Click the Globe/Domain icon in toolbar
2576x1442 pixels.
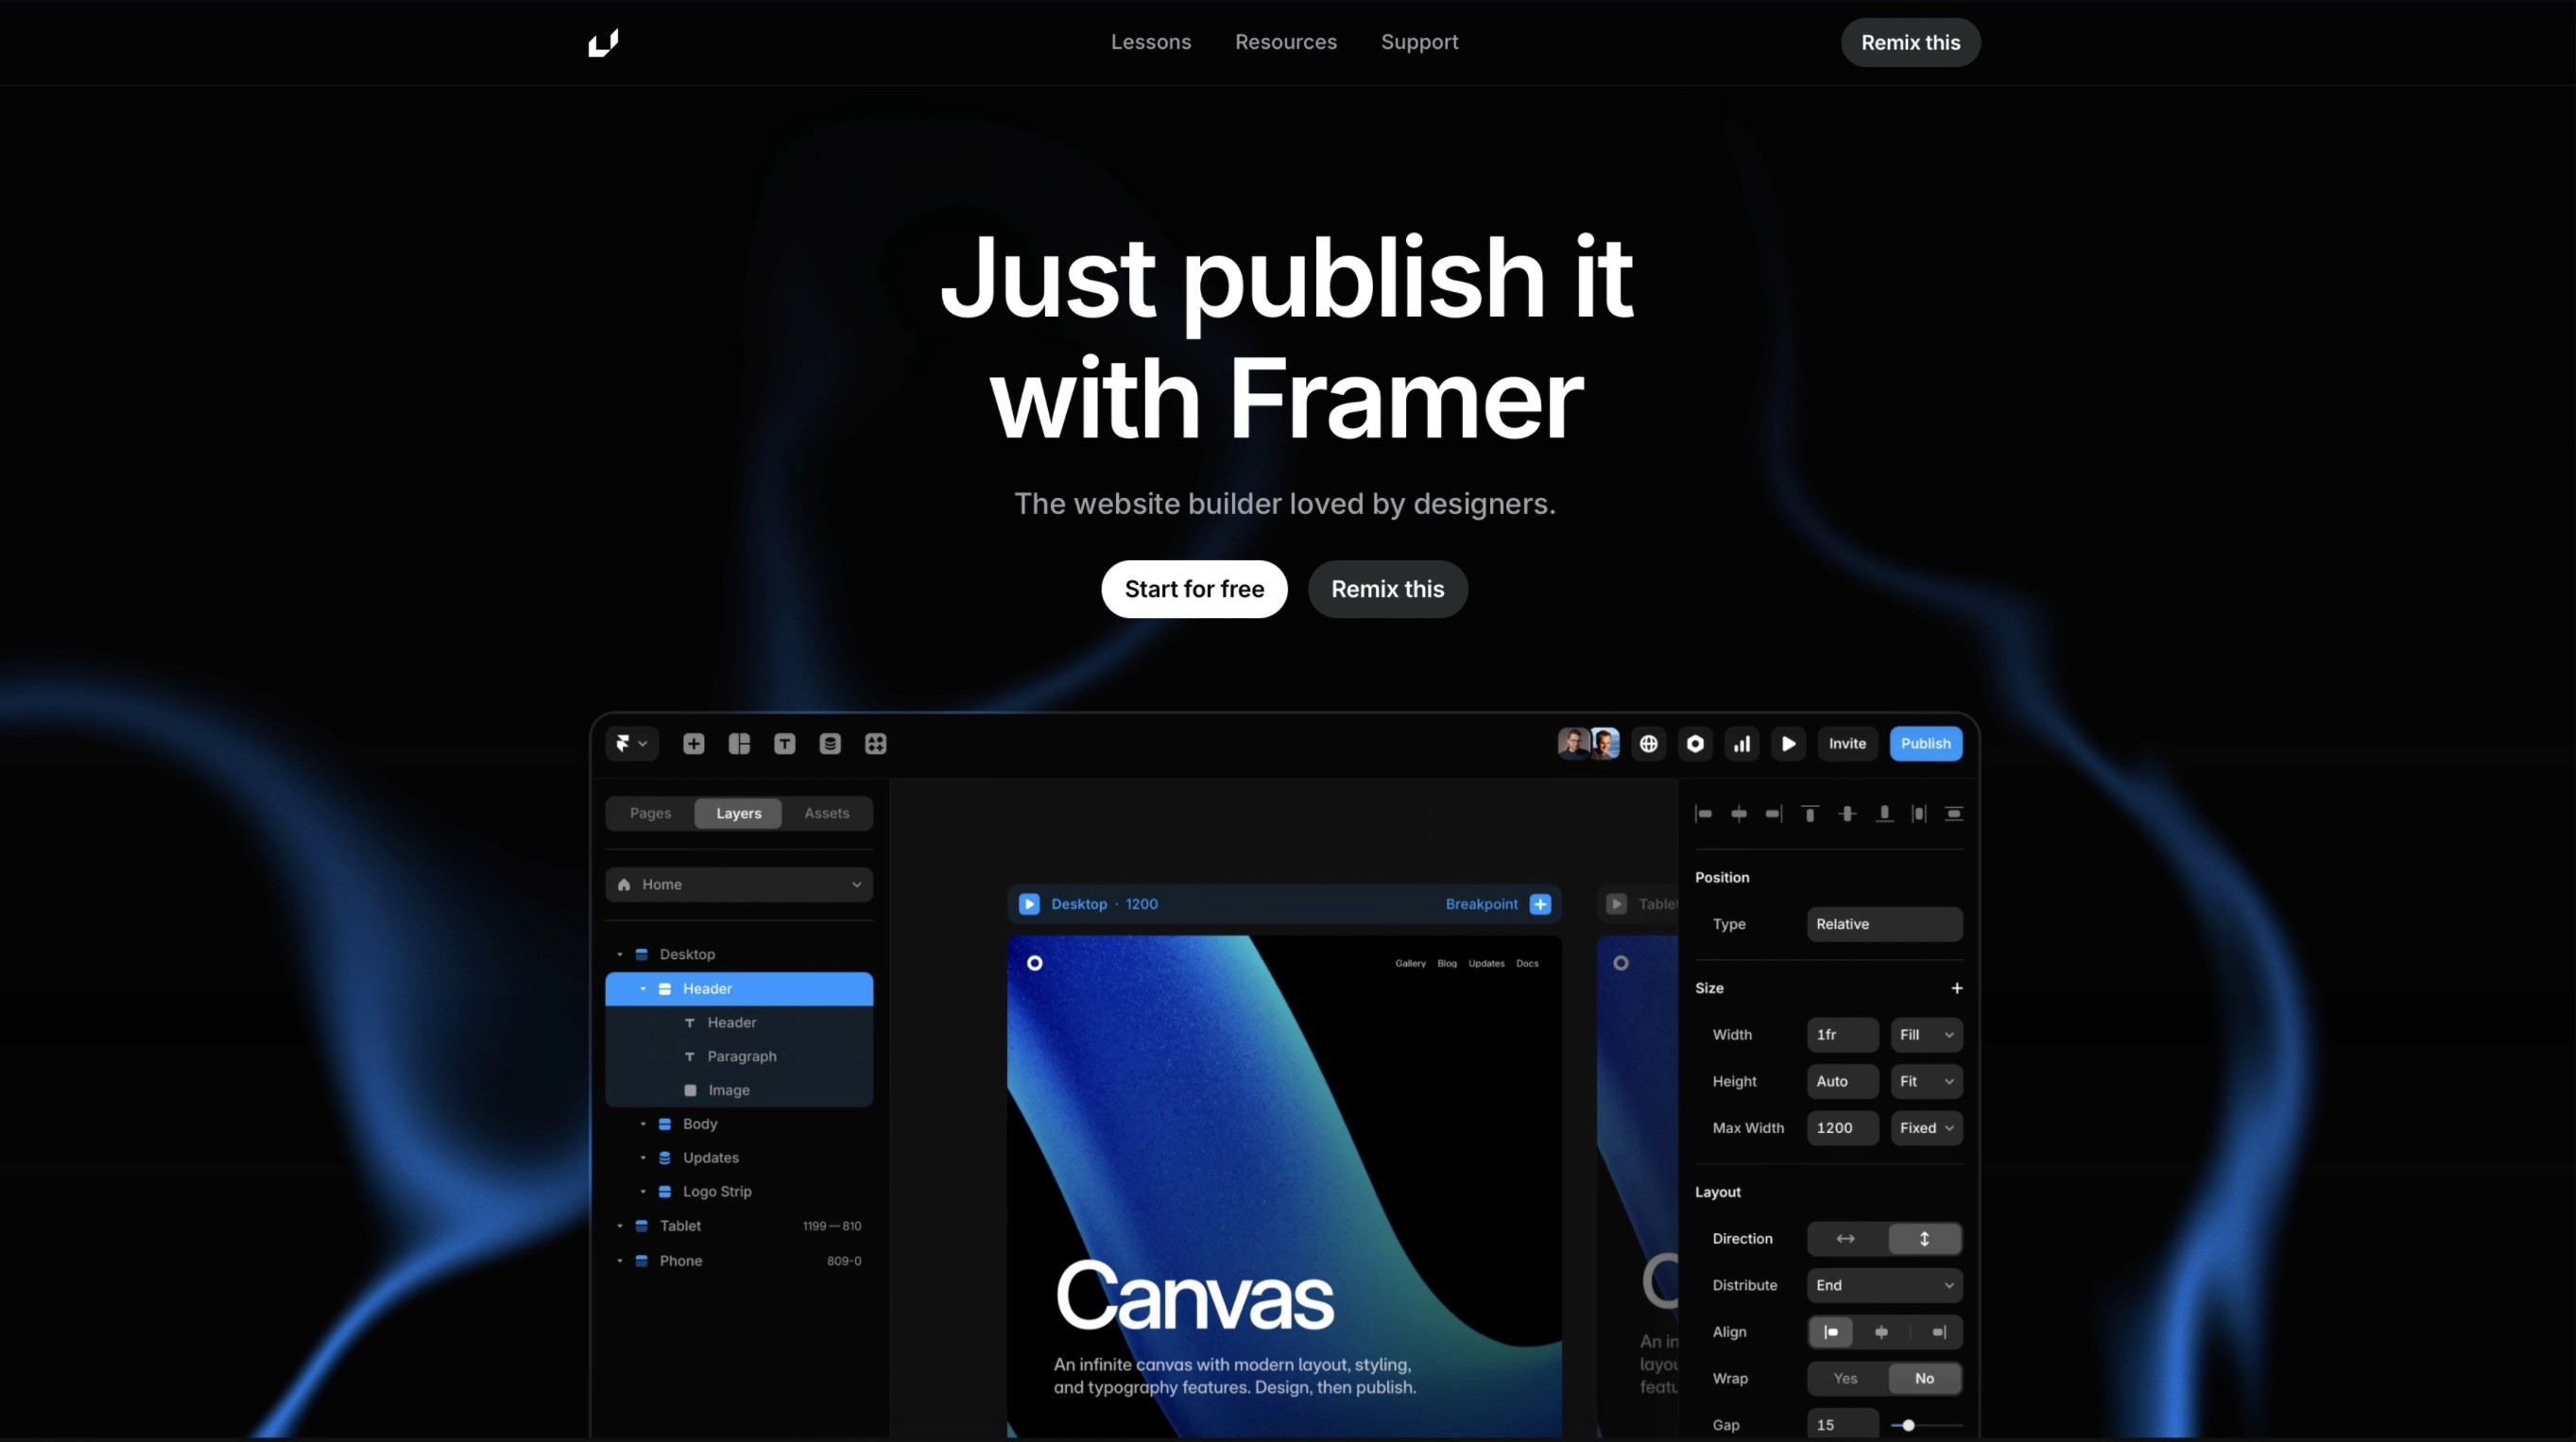(x=1647, y=743)
